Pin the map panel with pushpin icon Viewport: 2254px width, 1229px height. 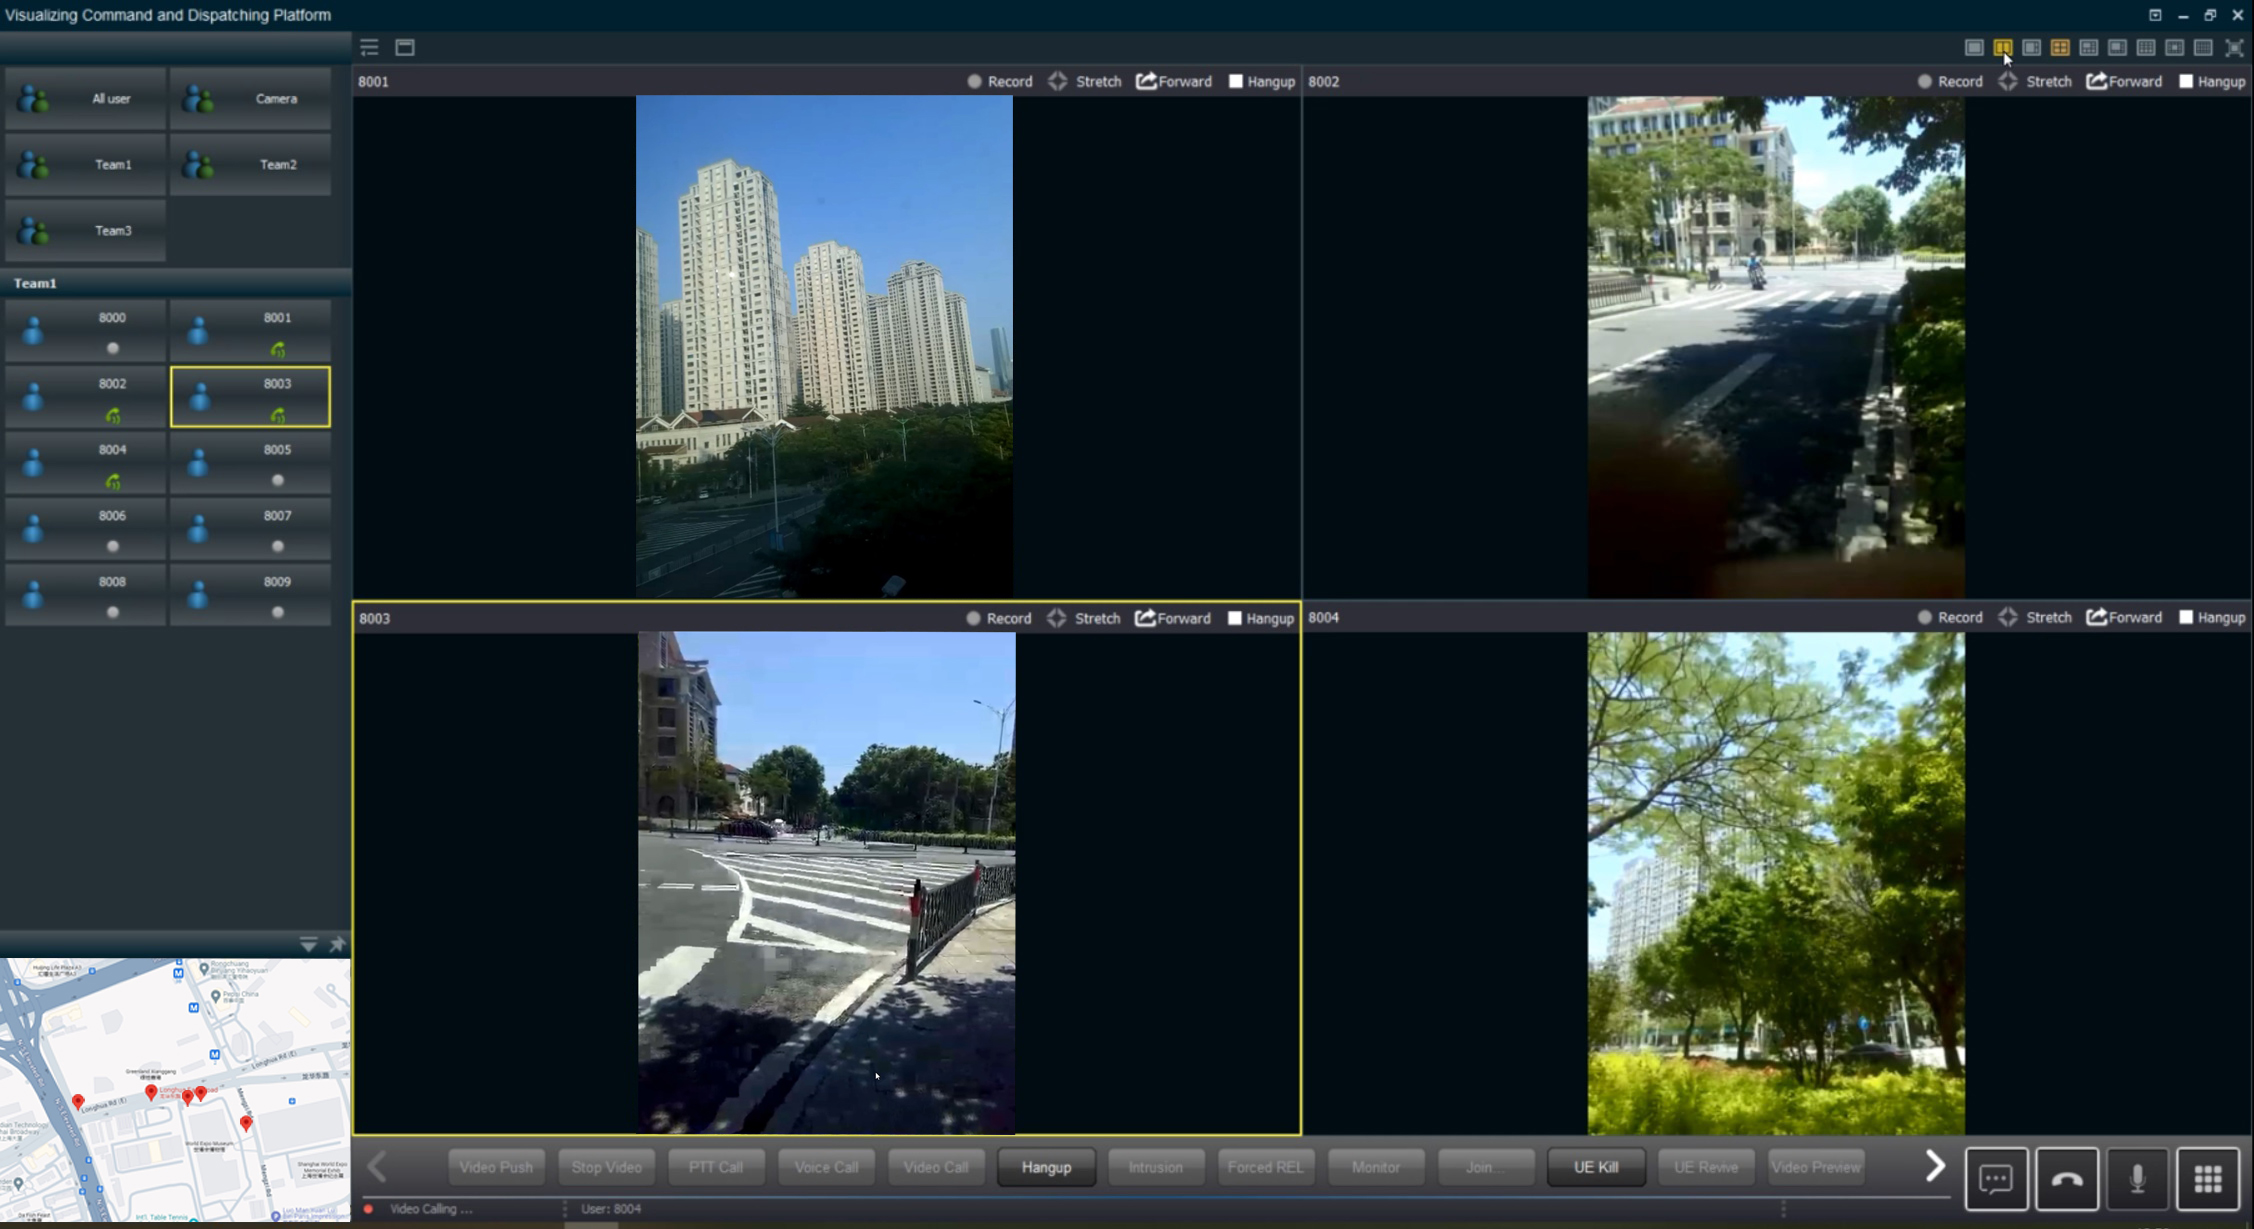(337, 944)
